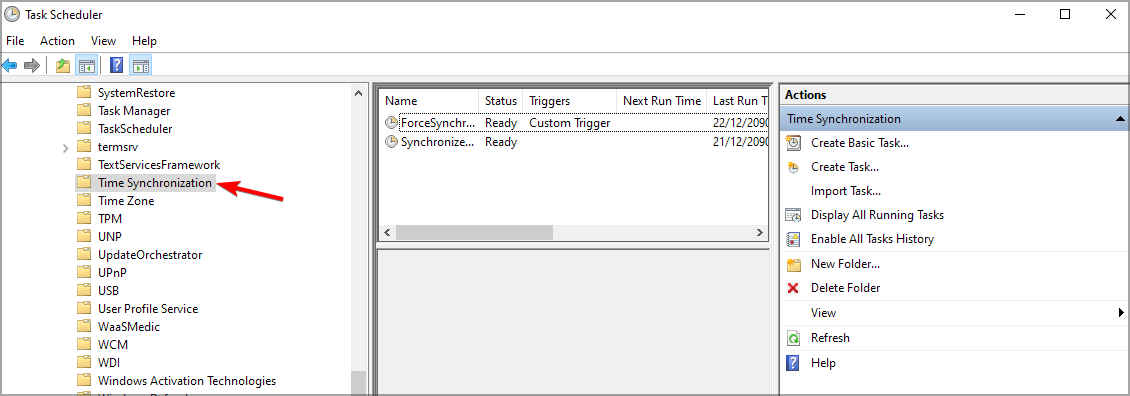The width and height of the screenshot is (1130, 396).
Task: Click the Create Basic Task icon
Action: (x=793, y=143)
